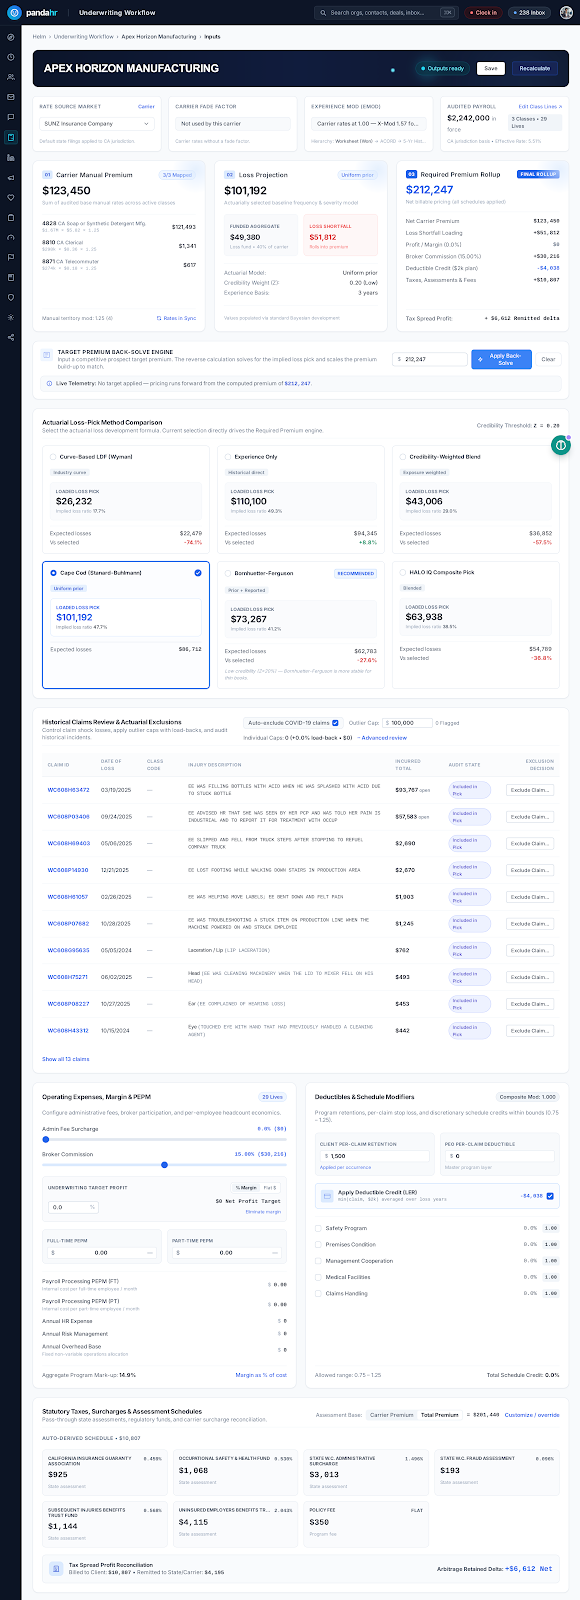Viewport: 580px width, 1600px height.
Task: Uncheck Apply Deductible Credit (LER)
Action: 550,1195
